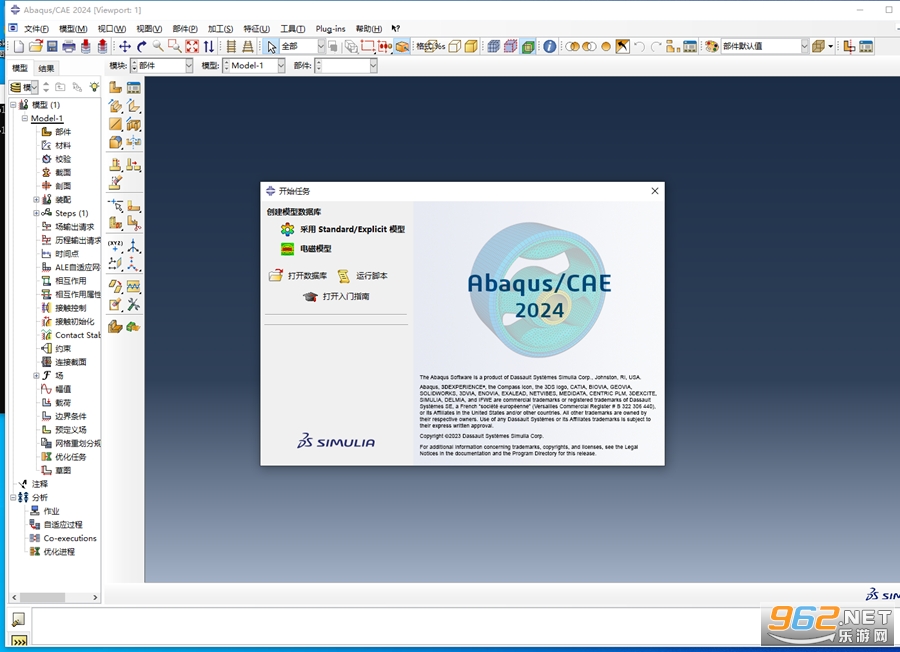Select Co-executions in model tree
This screenshot has width=900, height=652.
pos(63,538)
